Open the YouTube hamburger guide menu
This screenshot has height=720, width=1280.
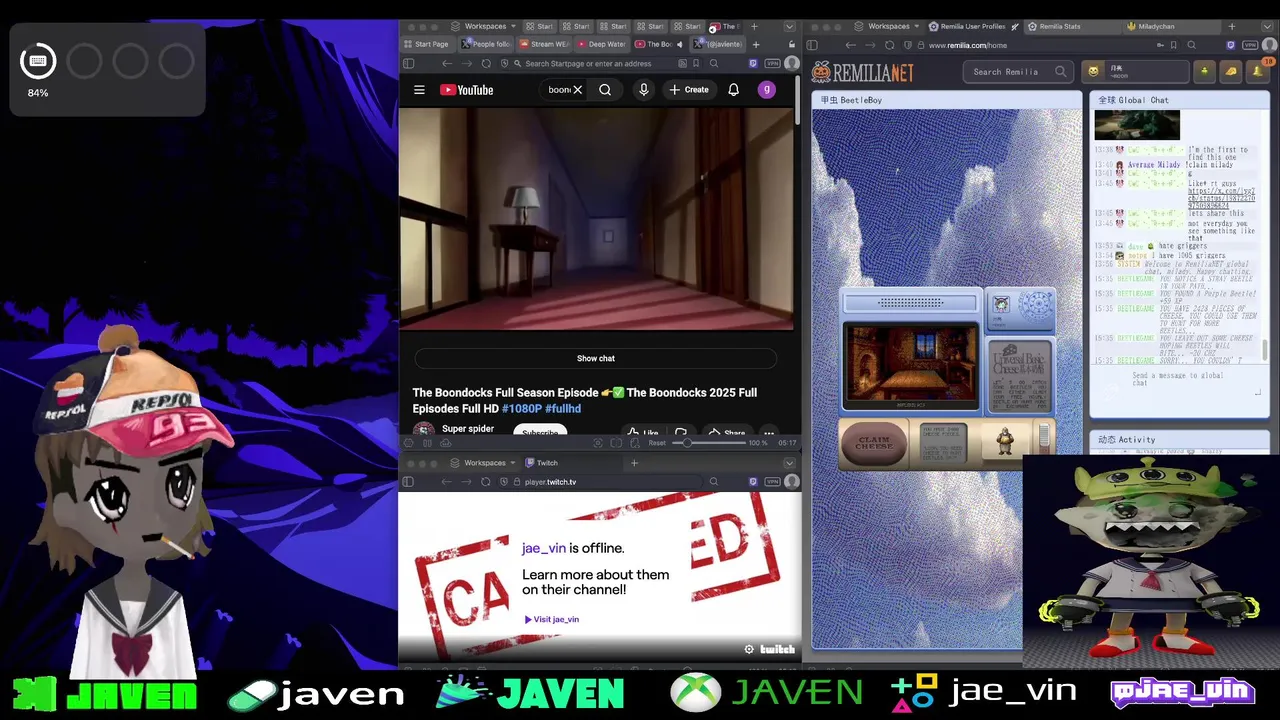click(419, 90)
